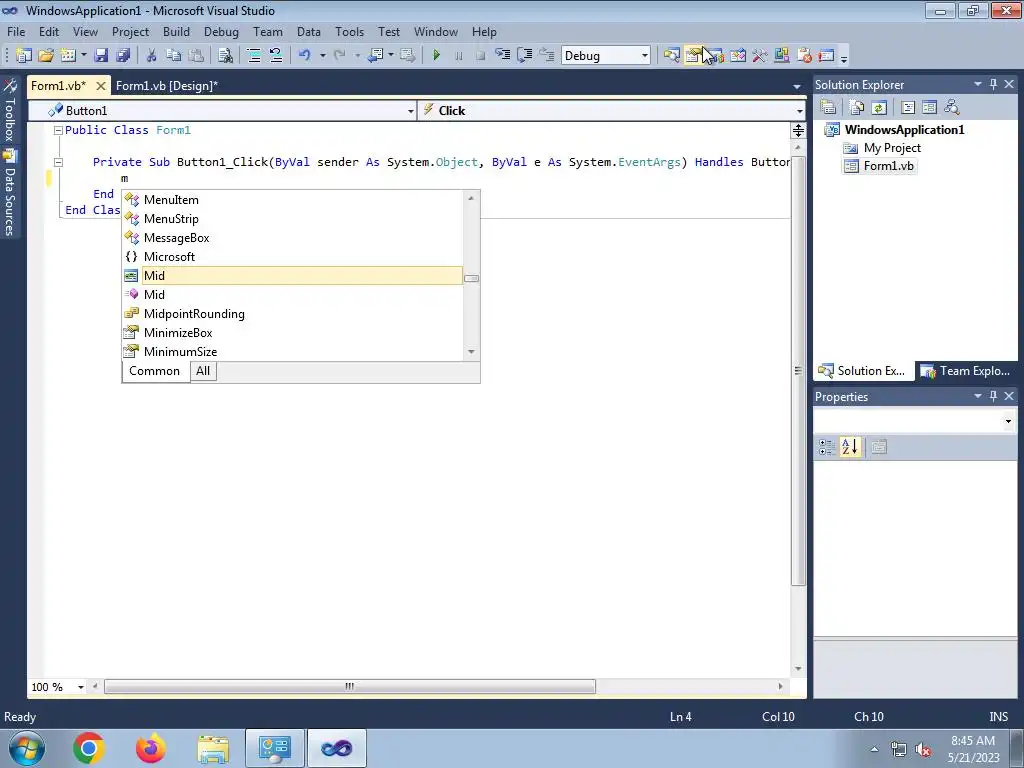Click Properties icon in Solution Explorer toolbar
This screenshot has width=1024, height=768.
coord(828,107)
